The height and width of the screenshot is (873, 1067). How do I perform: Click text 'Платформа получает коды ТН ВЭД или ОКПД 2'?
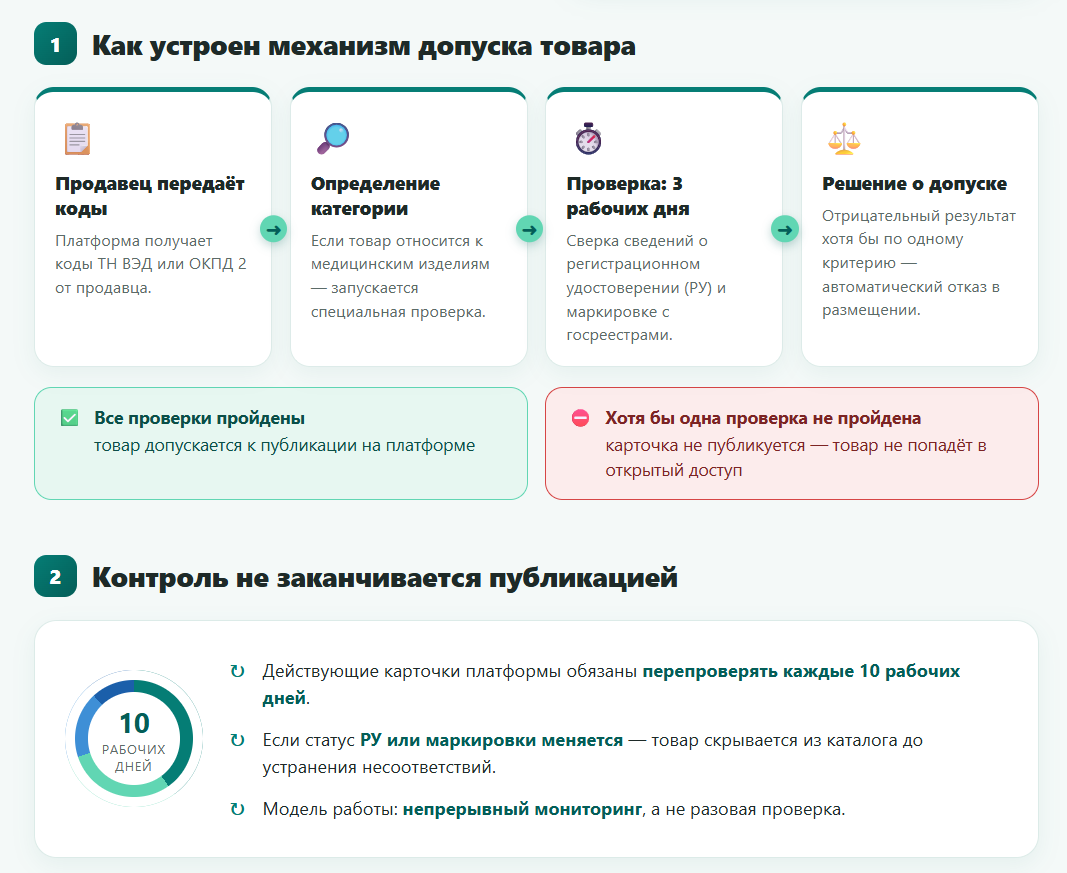tap(150, 252)
